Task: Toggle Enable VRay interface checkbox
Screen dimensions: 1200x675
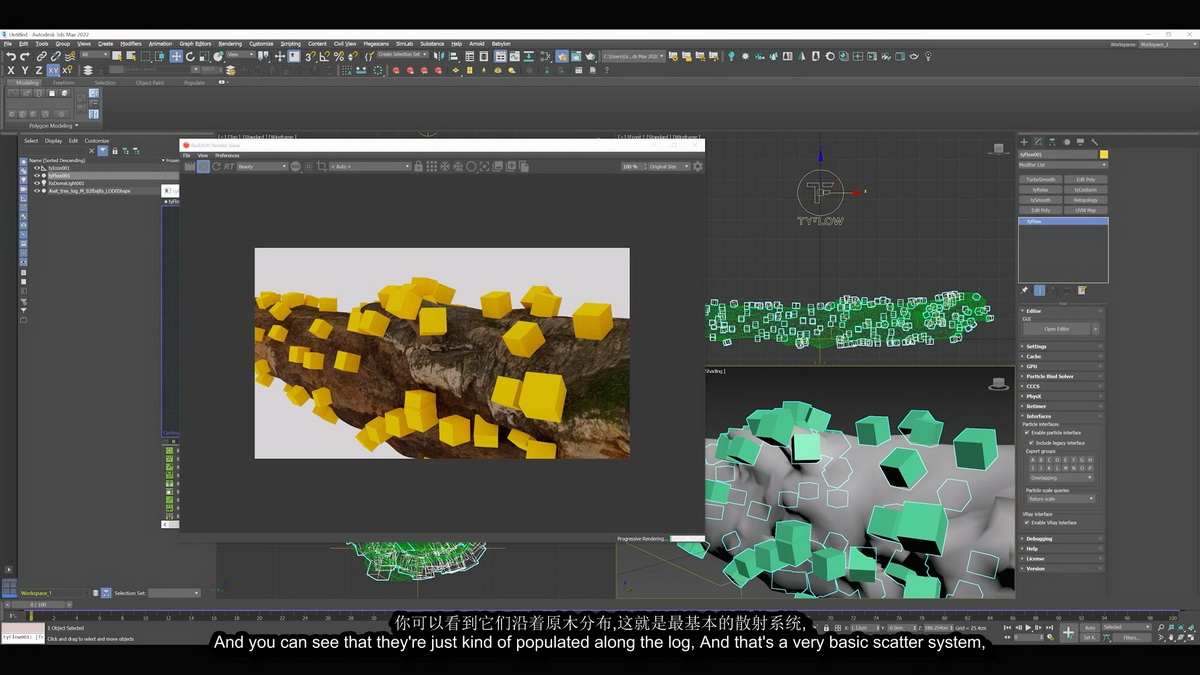Action: [x=1027, y=522]
